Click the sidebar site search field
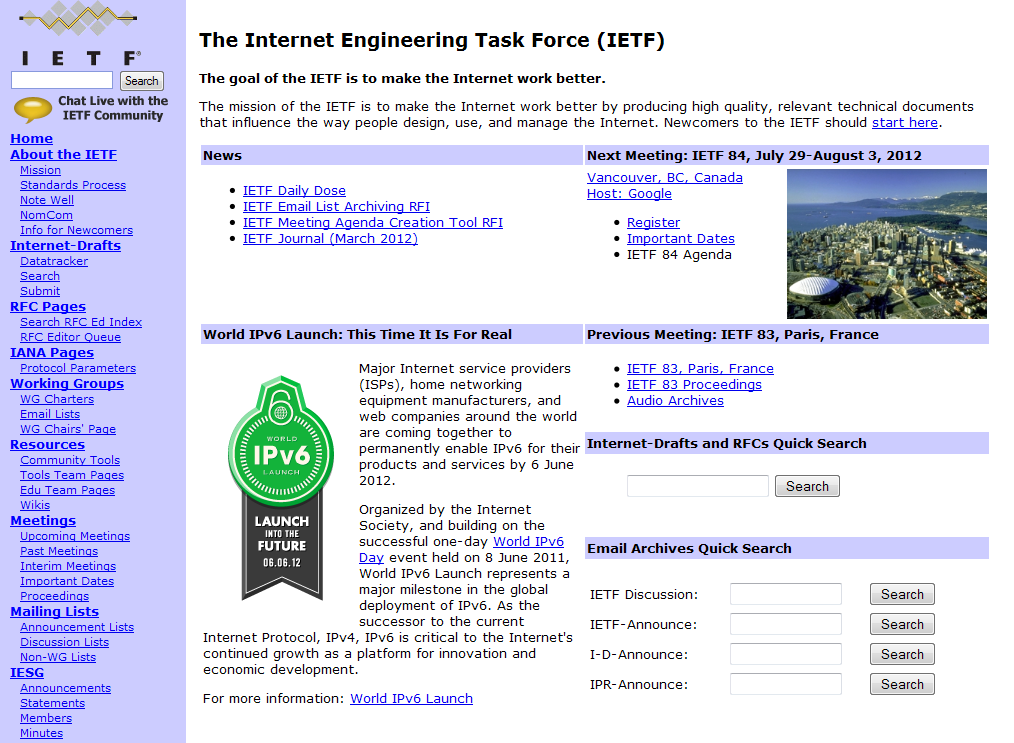1014x743 pixels. tap(62, 81)
